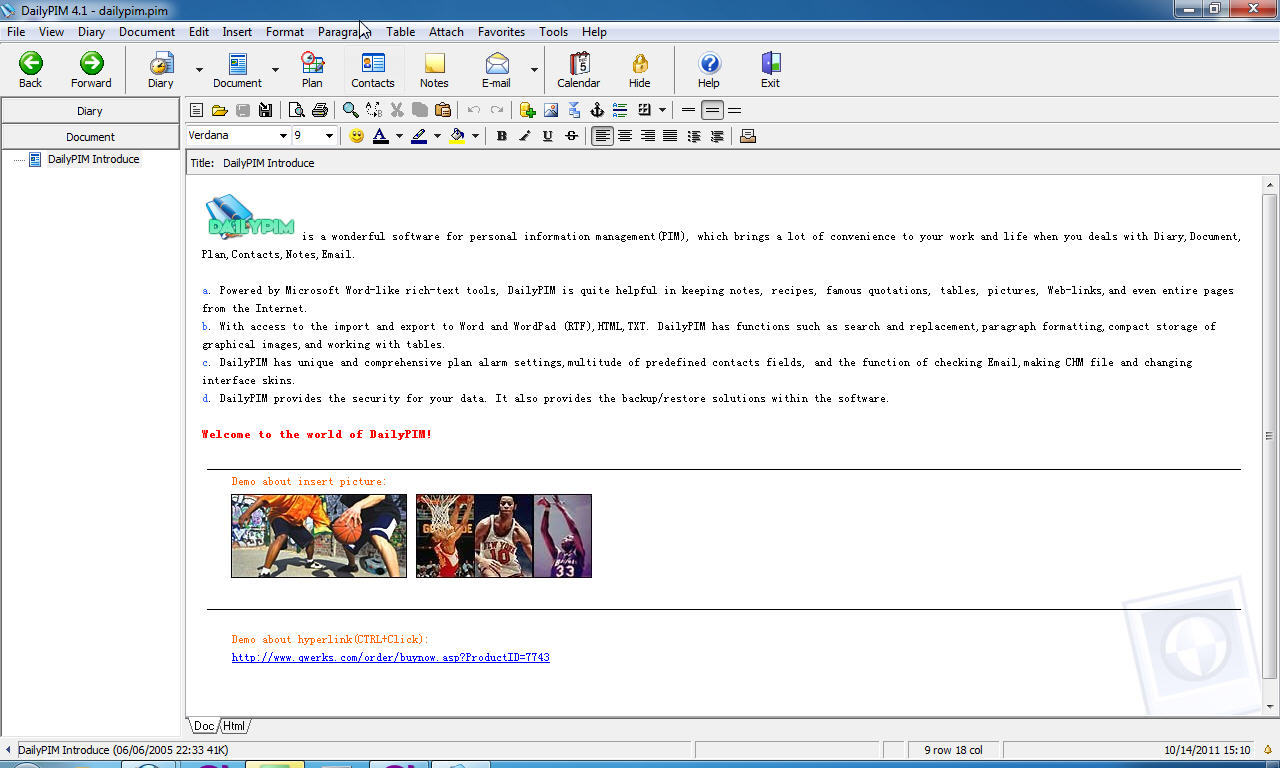The height and width of the screenshot is (768, 1280).
Task: Click the insert table grid icon
Action: [x=645, y=110]
